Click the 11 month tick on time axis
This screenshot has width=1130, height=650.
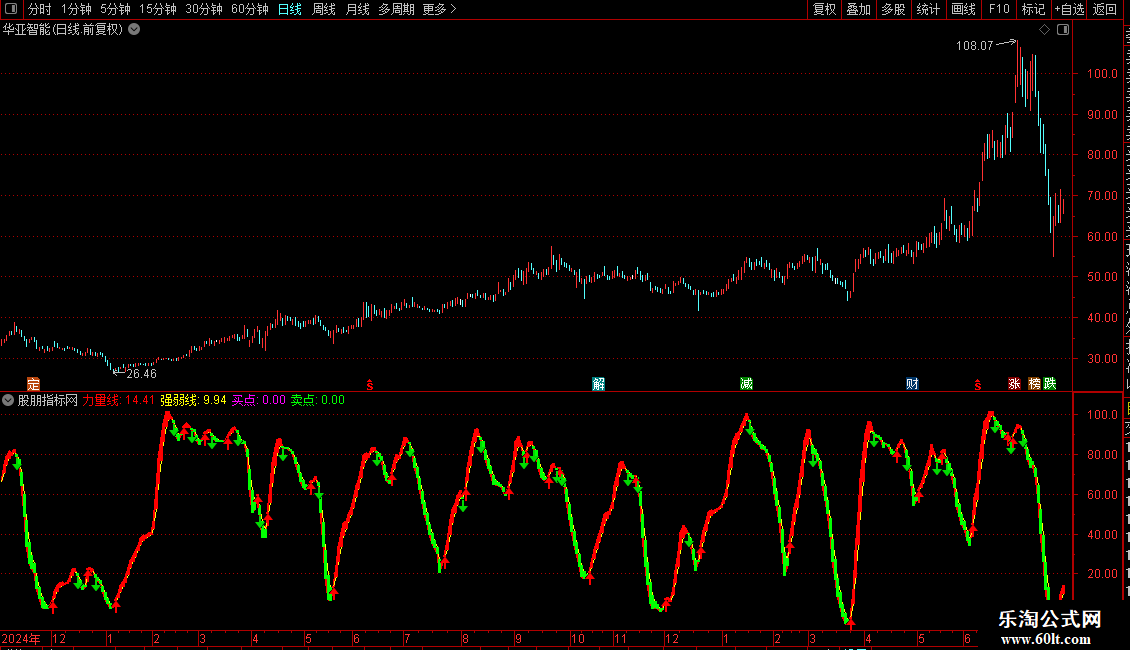click(x=620, y=638)
